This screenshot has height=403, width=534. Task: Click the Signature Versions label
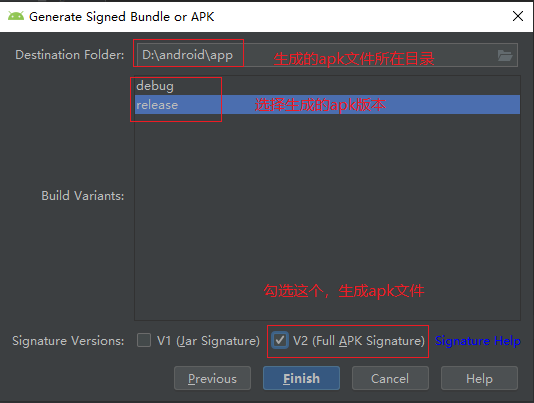tap(68, 341)
